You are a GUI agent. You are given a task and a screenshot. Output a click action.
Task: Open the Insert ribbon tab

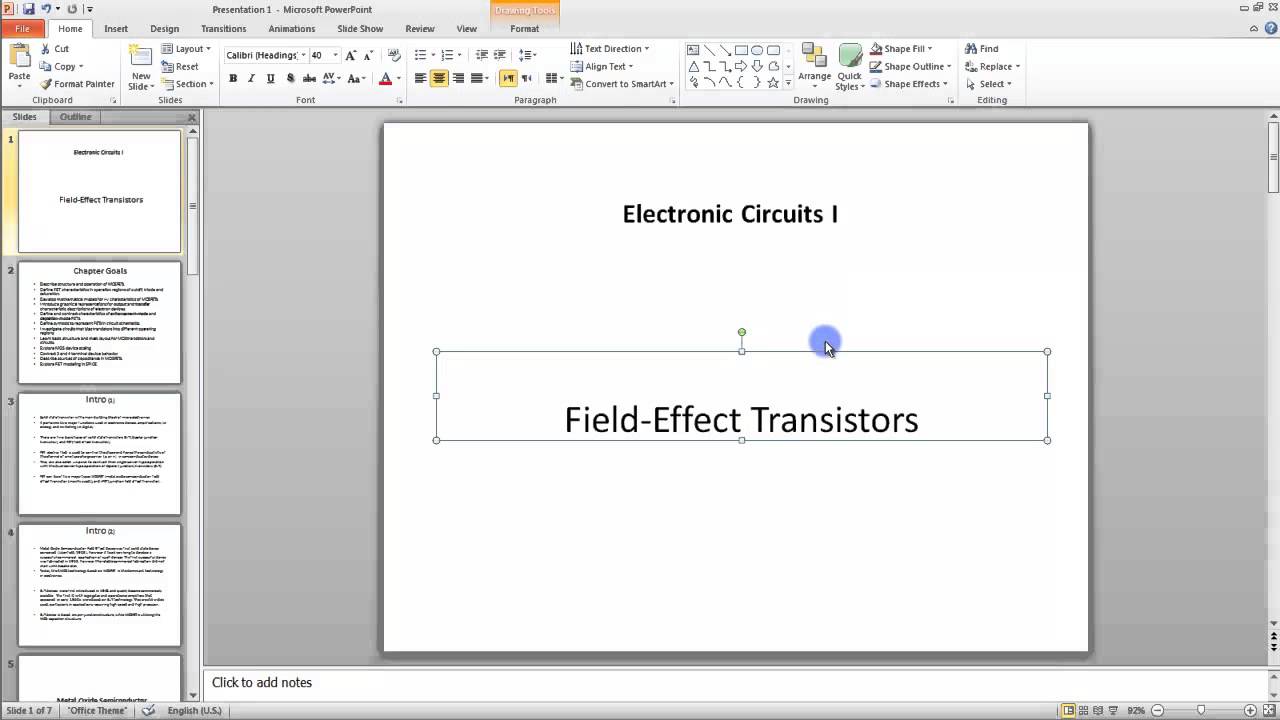(116, 29)
